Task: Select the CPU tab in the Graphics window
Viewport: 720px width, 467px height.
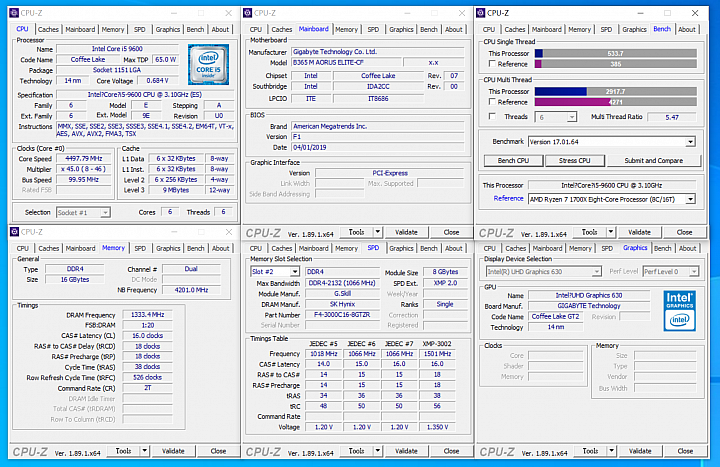Action: pyautogui.click(x=489, y=248)
